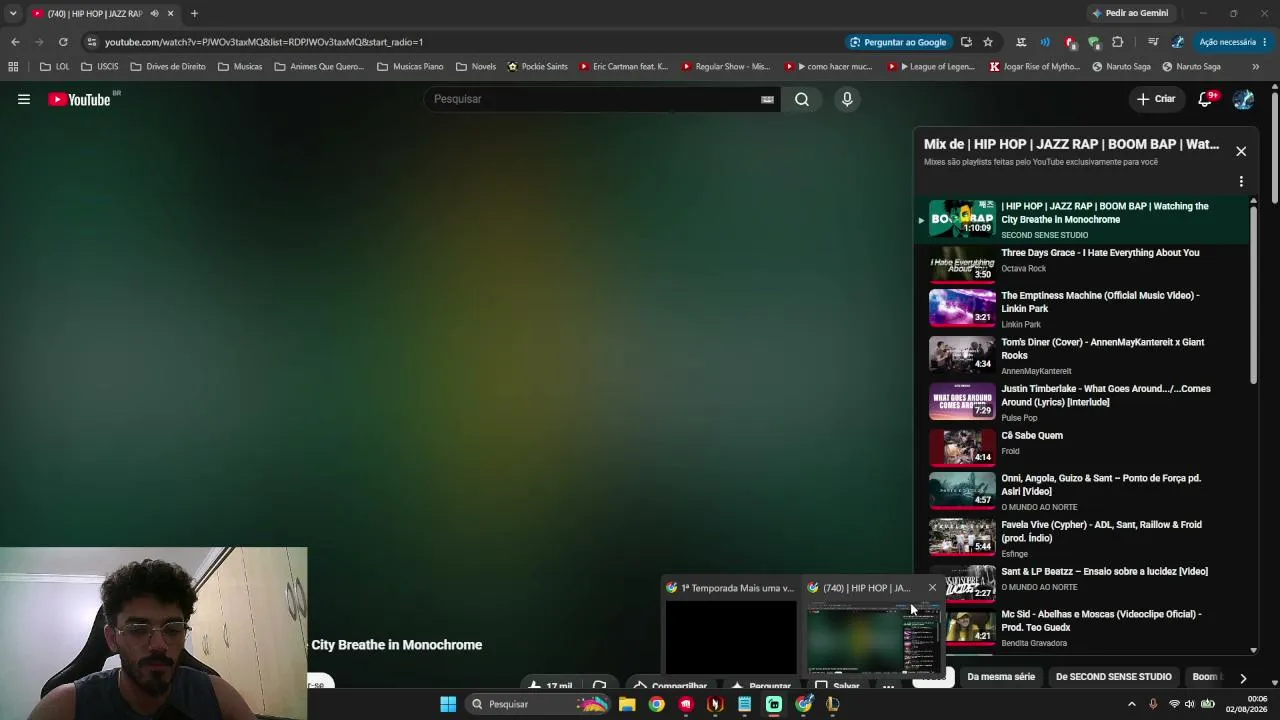The width and height of the screenshot is (1280, 720).
Task: Bookmark this page with the star
Action: pyautogui.click(x=988, y=42)
